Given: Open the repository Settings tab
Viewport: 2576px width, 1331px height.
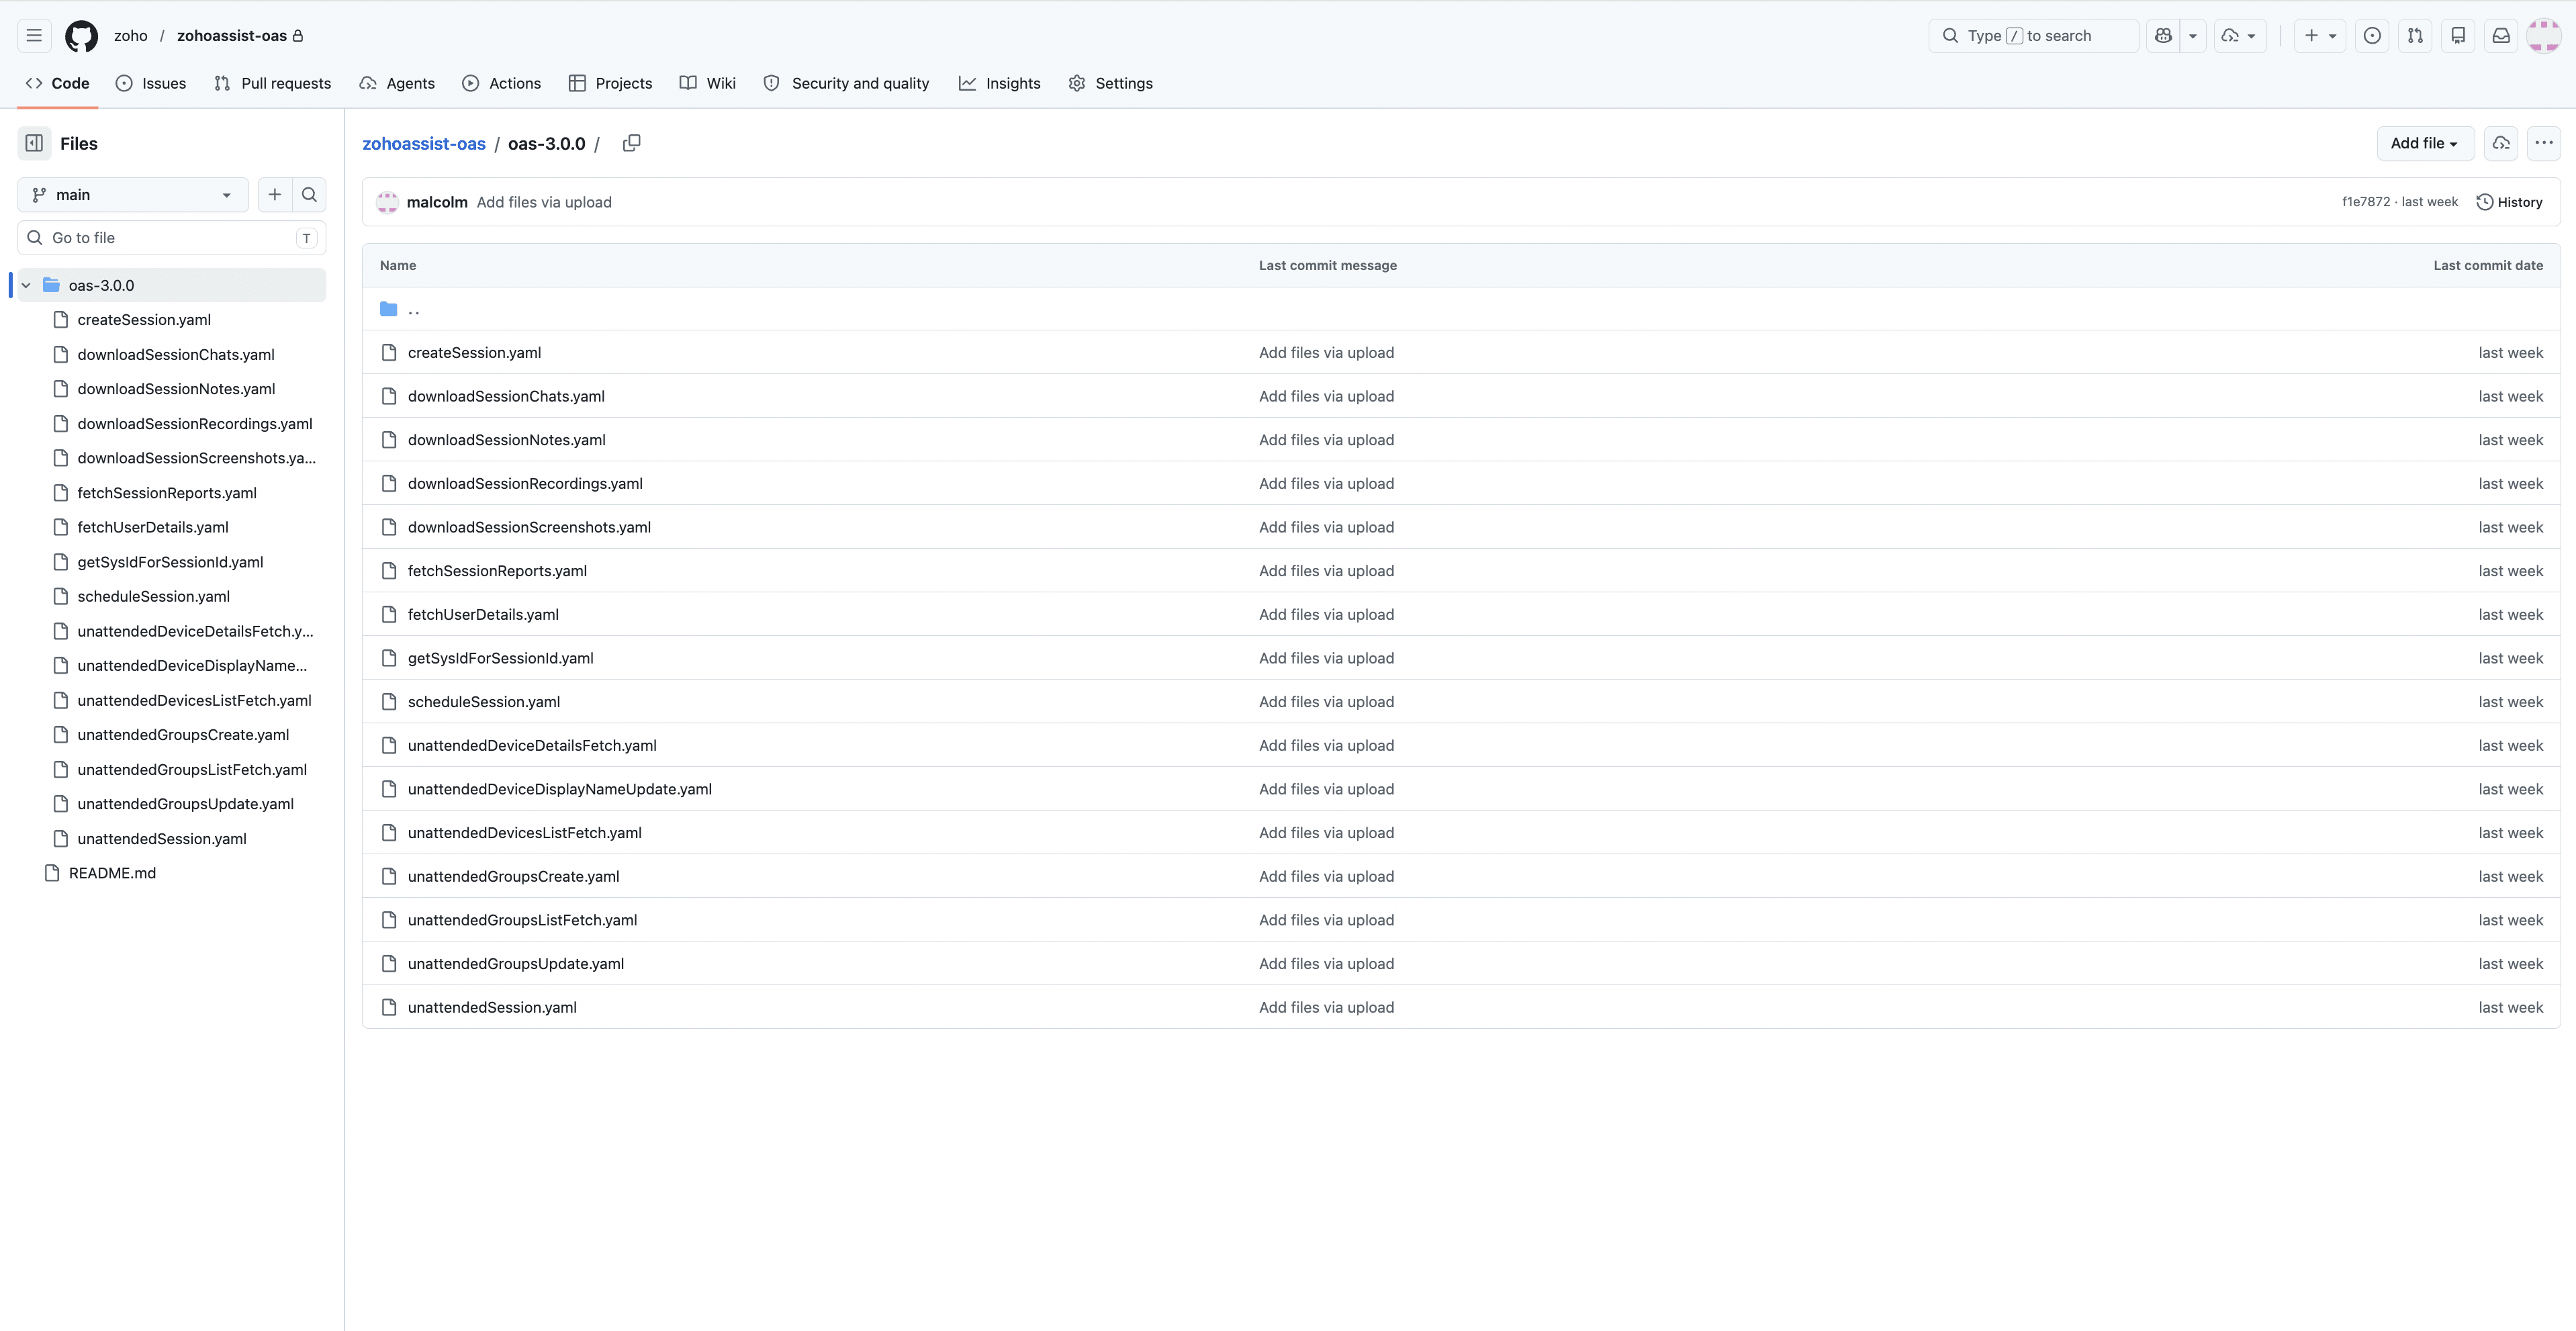Looking at the screenshot, I should (1110, 83).
